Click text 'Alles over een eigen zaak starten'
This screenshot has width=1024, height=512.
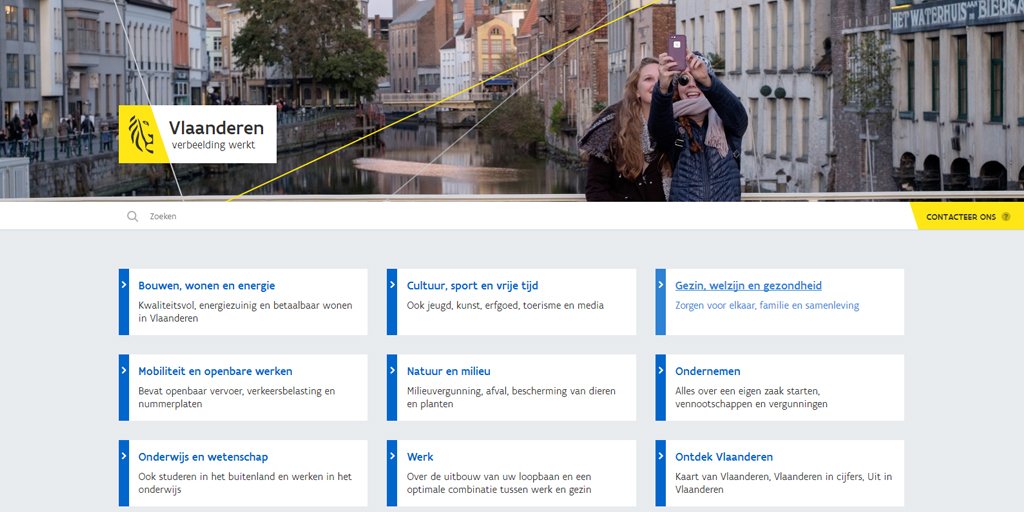coord(747,391)
